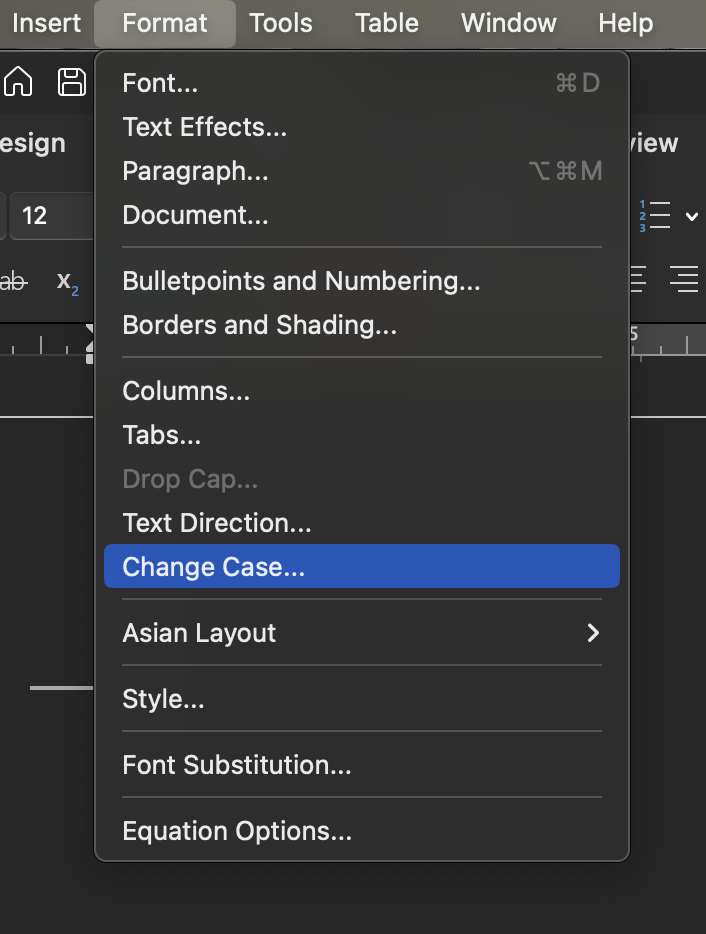Expand the Asian Layout submenu

tap(361, 633)
